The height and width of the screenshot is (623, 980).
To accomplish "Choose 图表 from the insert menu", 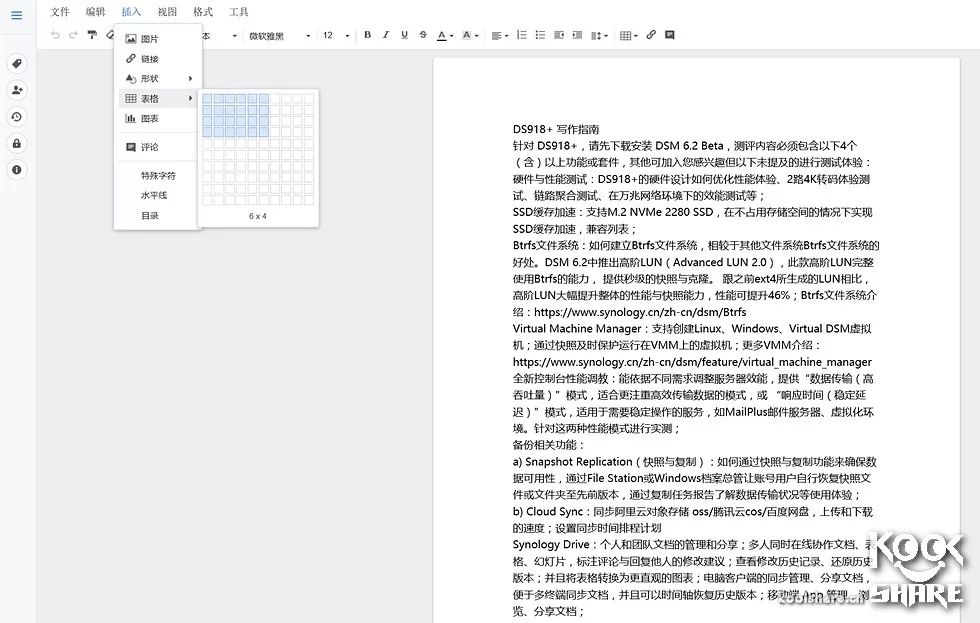I will [158, 118].
